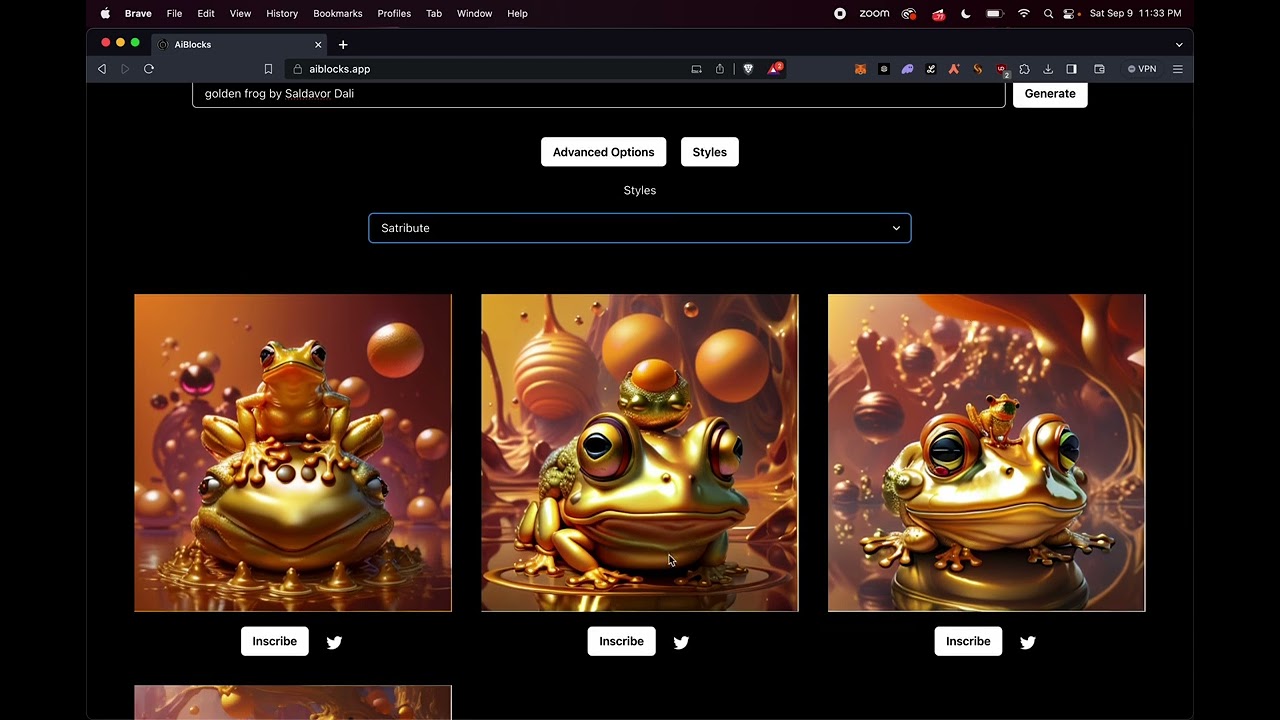
Task: Inscribe the first frog image
Action: coord(275,641)
